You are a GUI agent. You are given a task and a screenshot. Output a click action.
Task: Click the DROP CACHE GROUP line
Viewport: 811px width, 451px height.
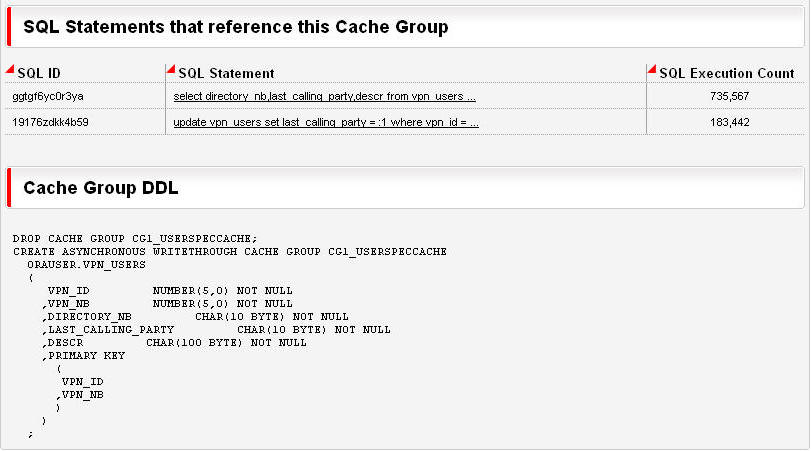click(135, 238)
